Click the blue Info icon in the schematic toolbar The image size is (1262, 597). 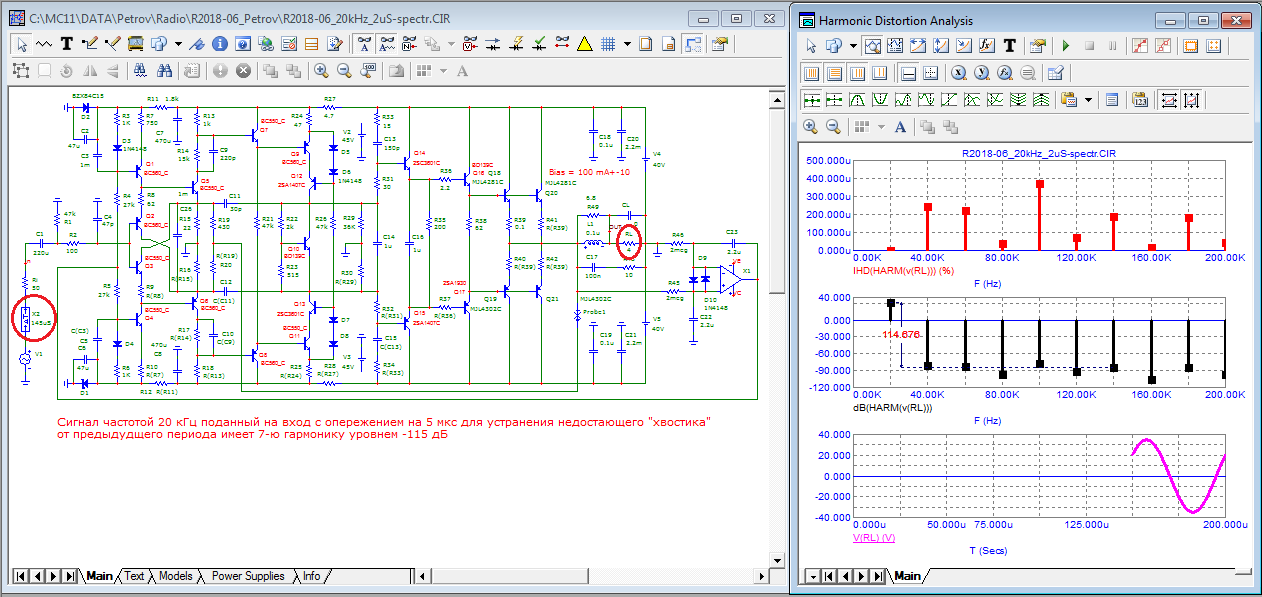pyautogui.click(x=219, y=43)
